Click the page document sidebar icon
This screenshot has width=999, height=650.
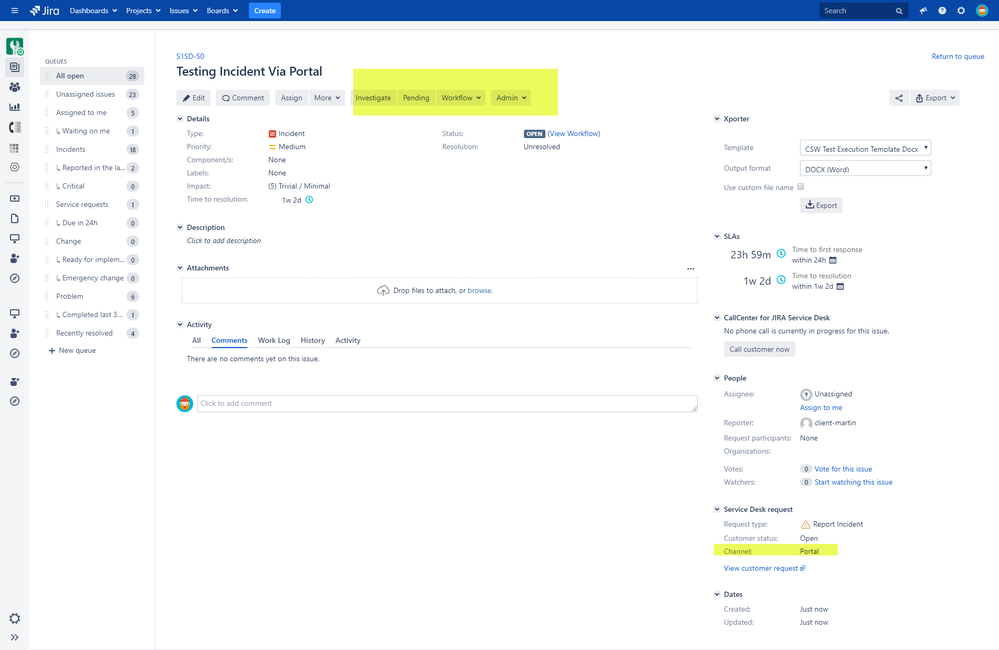(15, 219)
